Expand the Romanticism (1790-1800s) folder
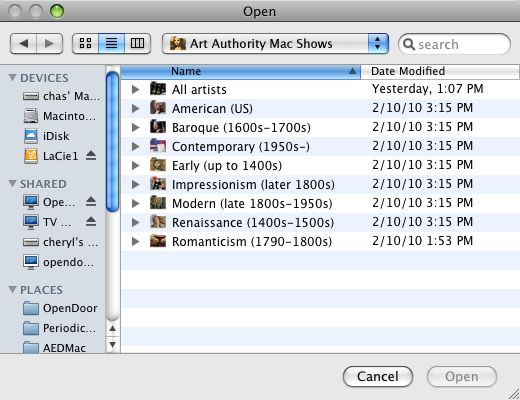Viewport: 520px width, 400px height. [135, 241]
